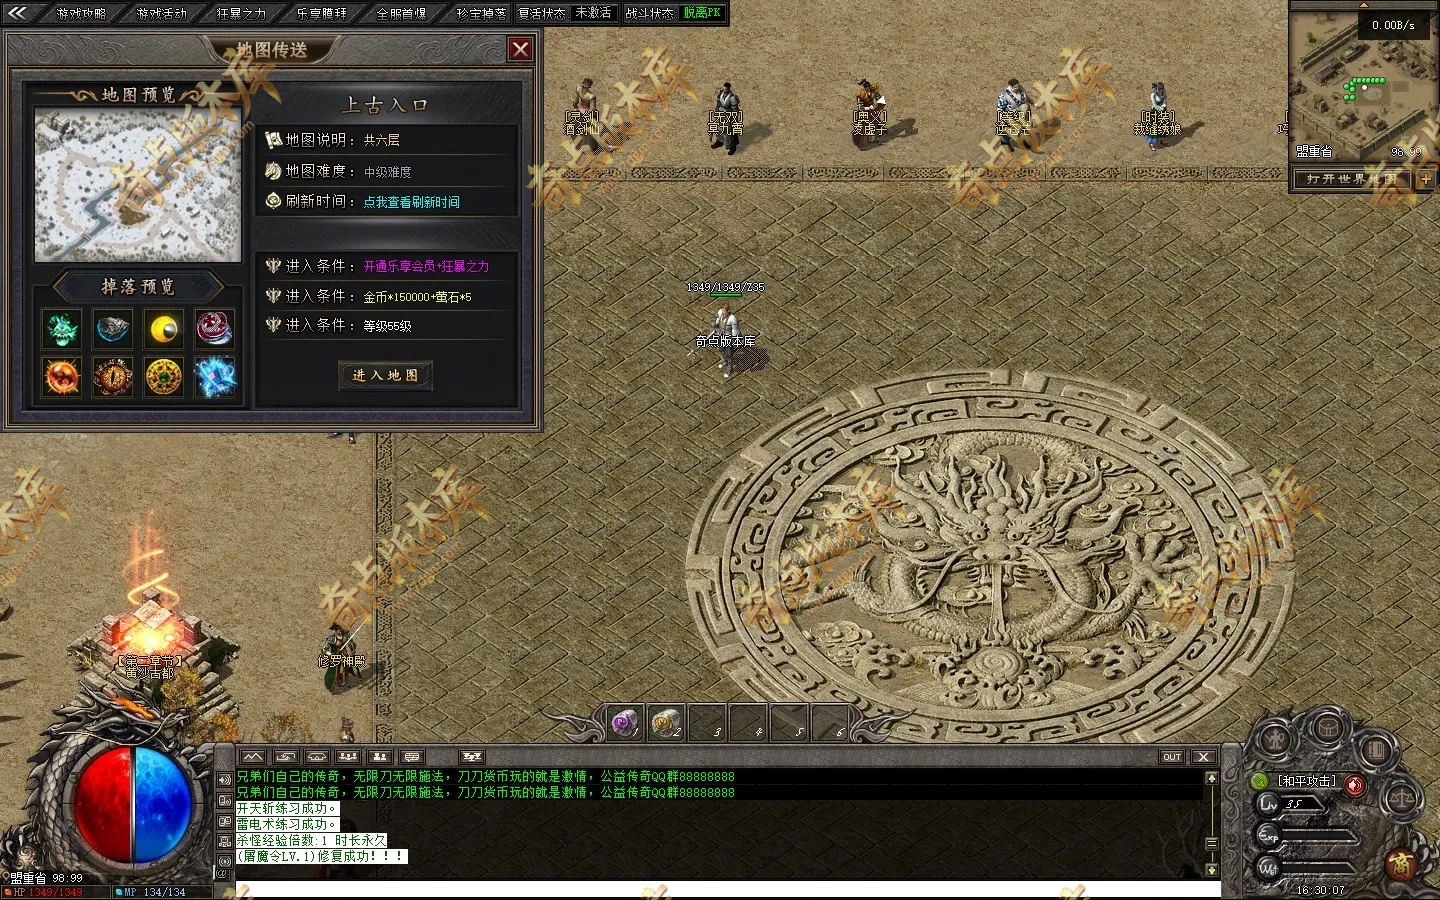Viewport: 1440px width, 900px height.
Task: Click the 打开世界地图 button
Action: point(1351,179)
